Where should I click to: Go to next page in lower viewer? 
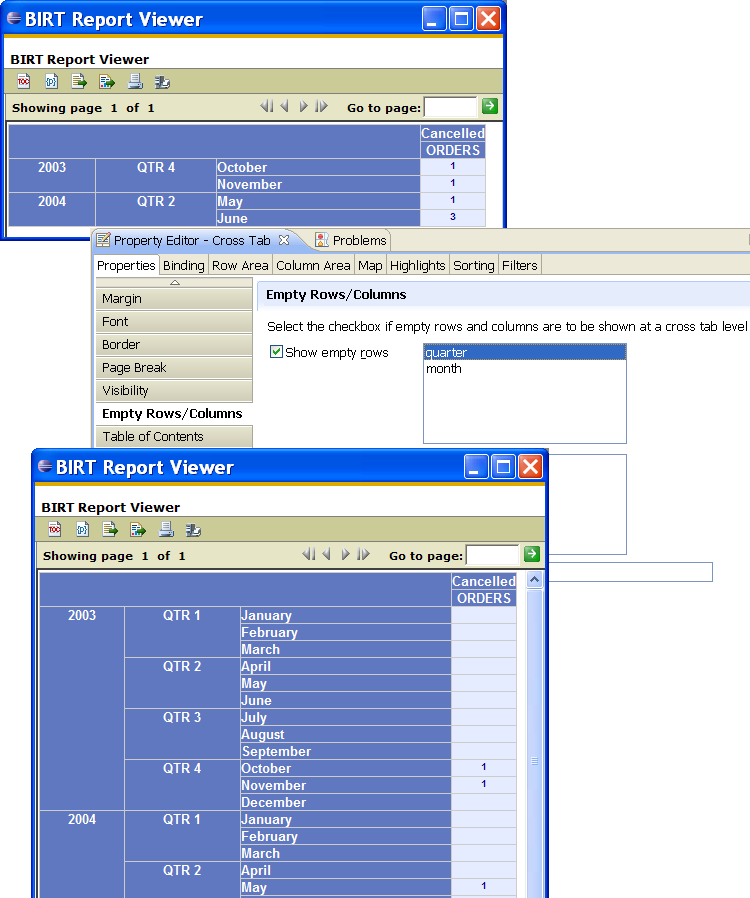[346, 554]
